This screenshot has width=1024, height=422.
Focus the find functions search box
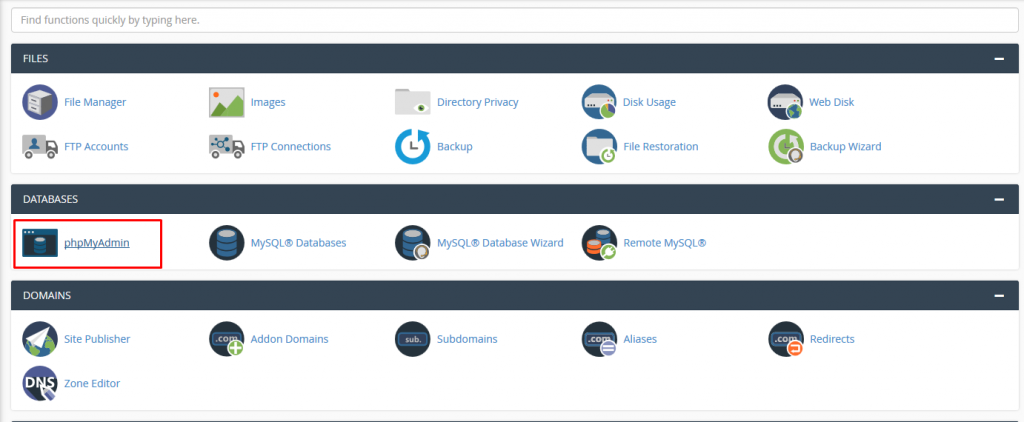tap(511, 21)
